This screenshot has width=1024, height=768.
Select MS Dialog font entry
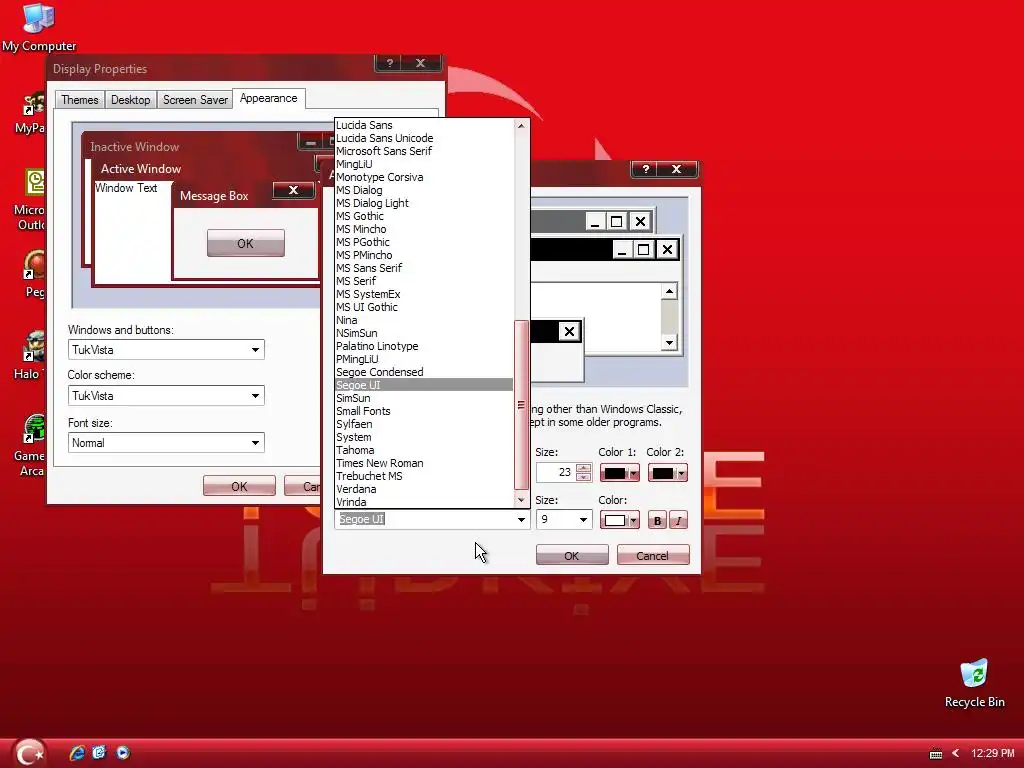click(424, 191)
